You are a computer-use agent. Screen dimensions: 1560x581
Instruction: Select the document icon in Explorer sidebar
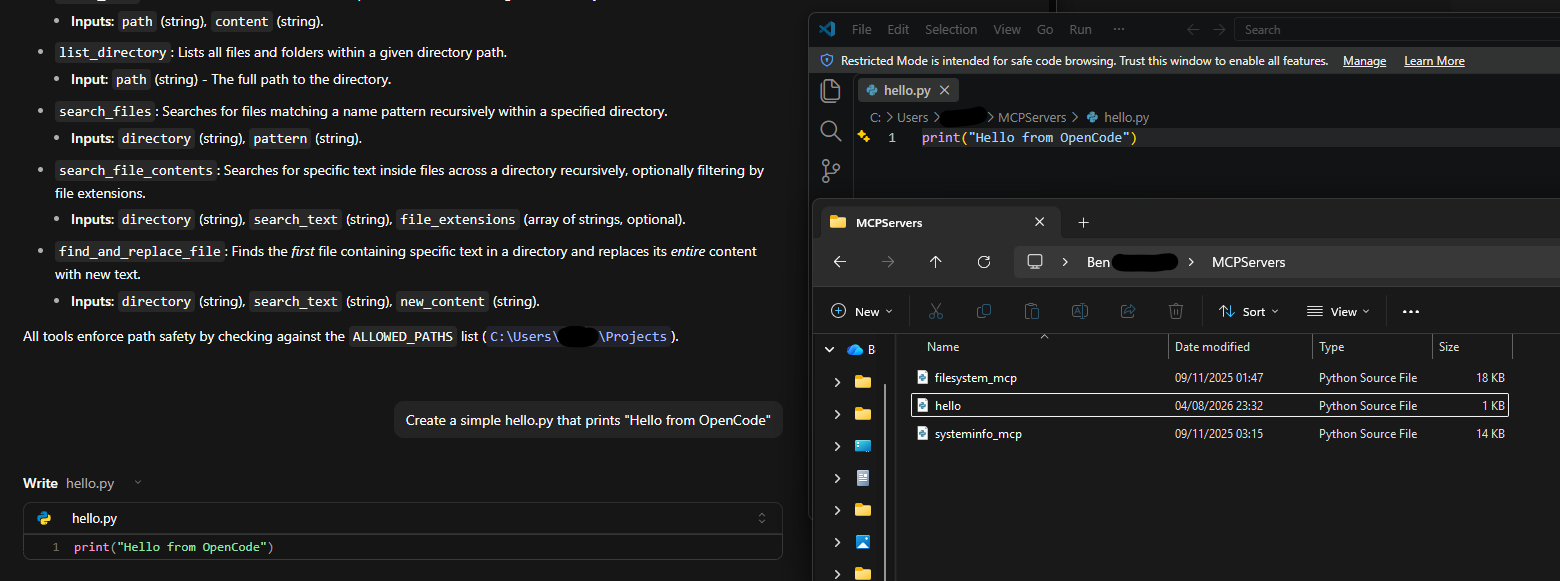863,478
